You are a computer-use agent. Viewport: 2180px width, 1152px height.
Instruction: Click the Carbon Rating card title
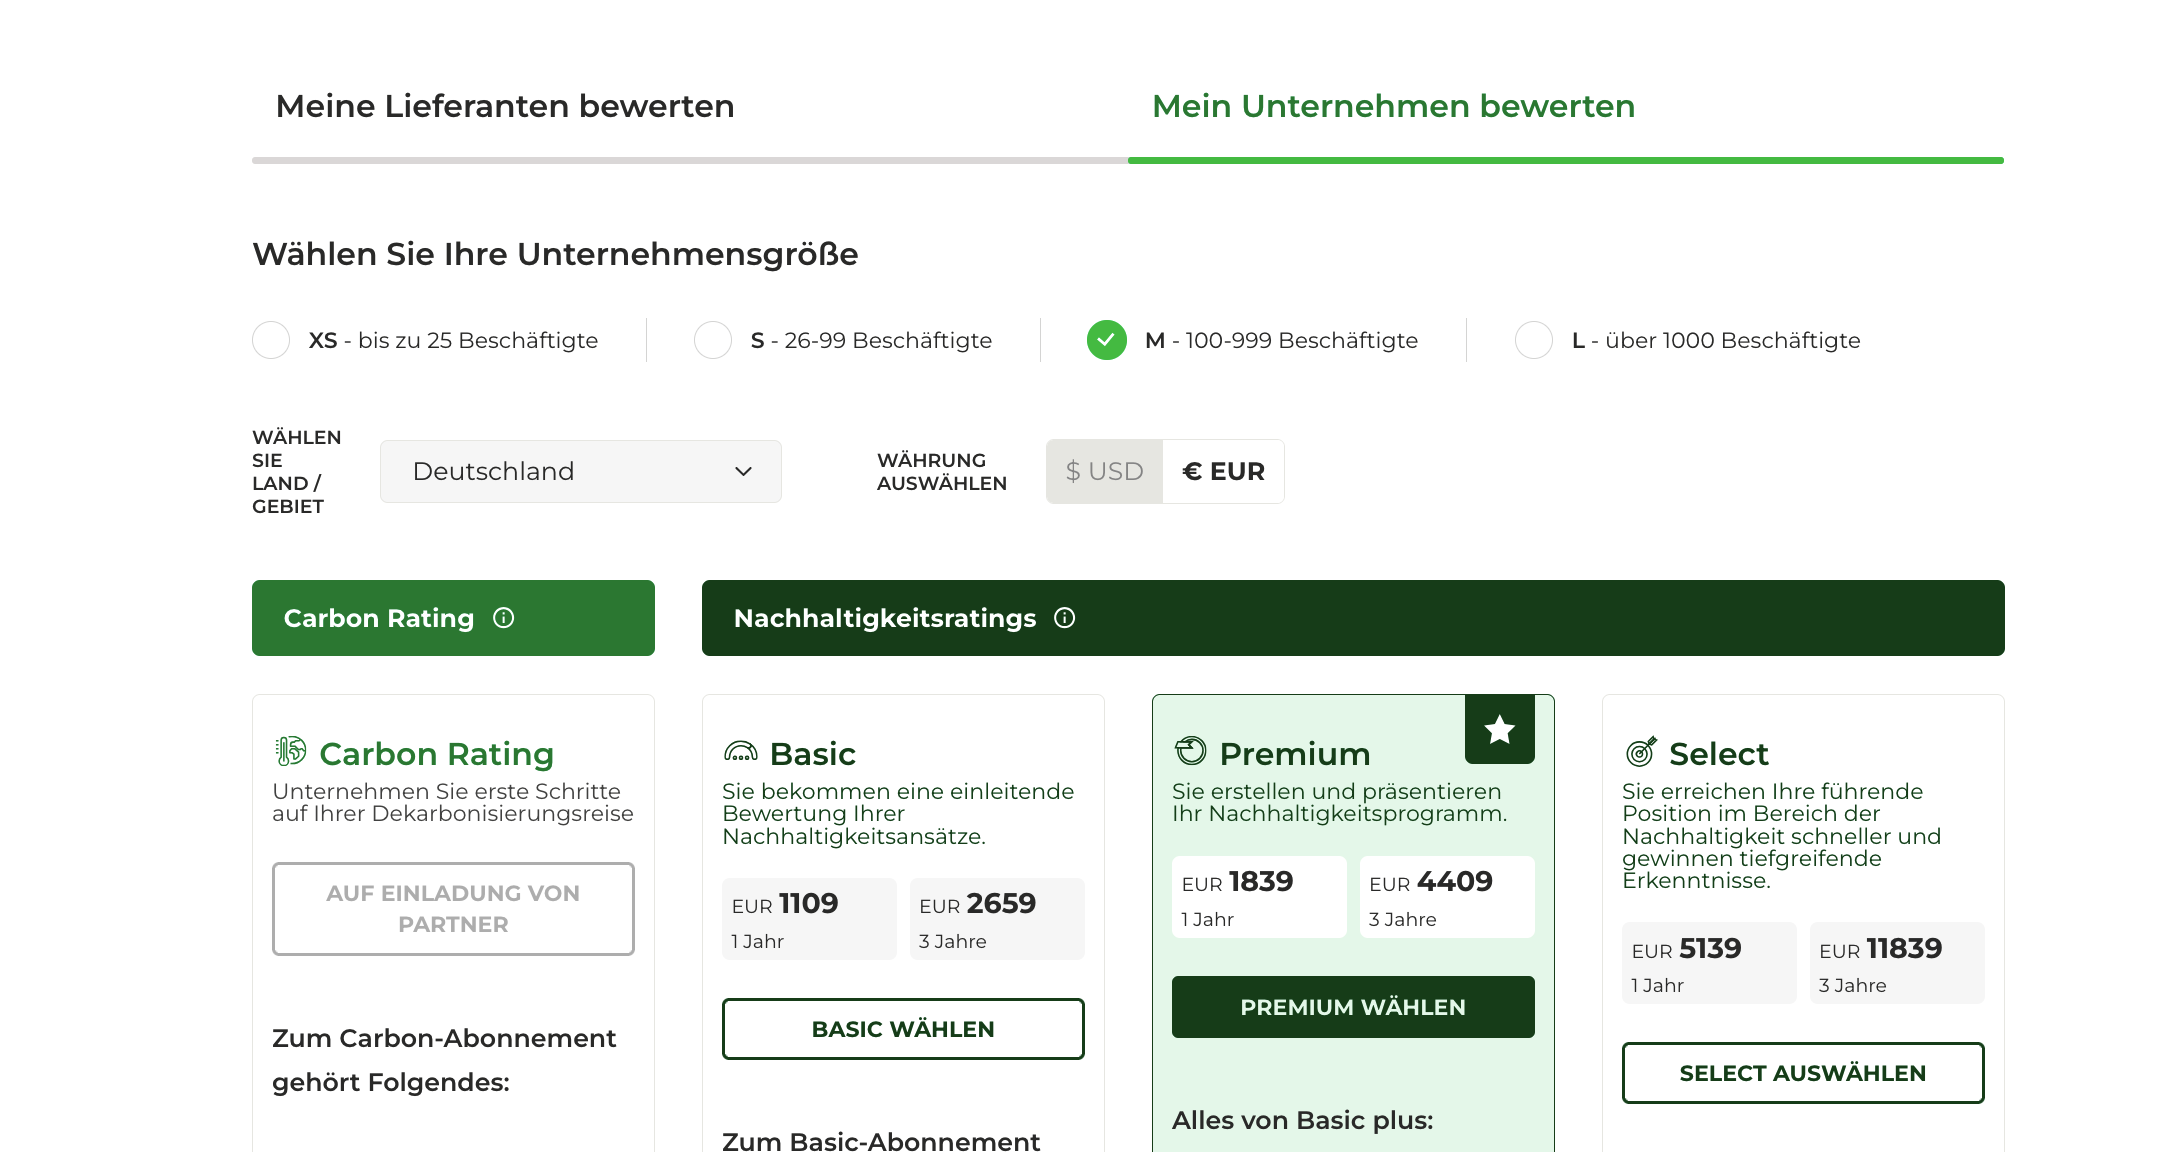(x=436, y=754)
